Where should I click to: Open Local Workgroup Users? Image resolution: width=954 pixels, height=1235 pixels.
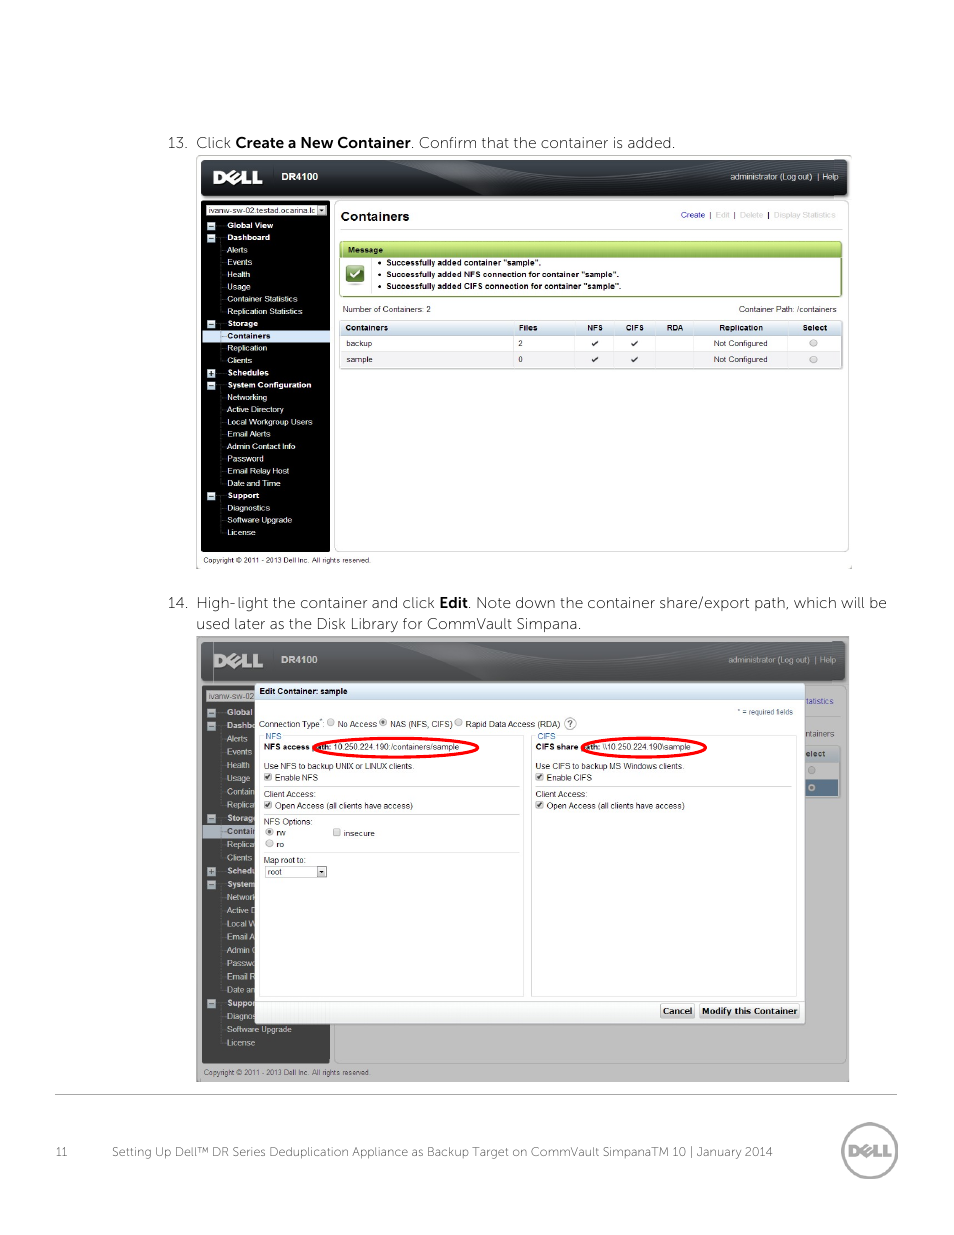(270, 422)
